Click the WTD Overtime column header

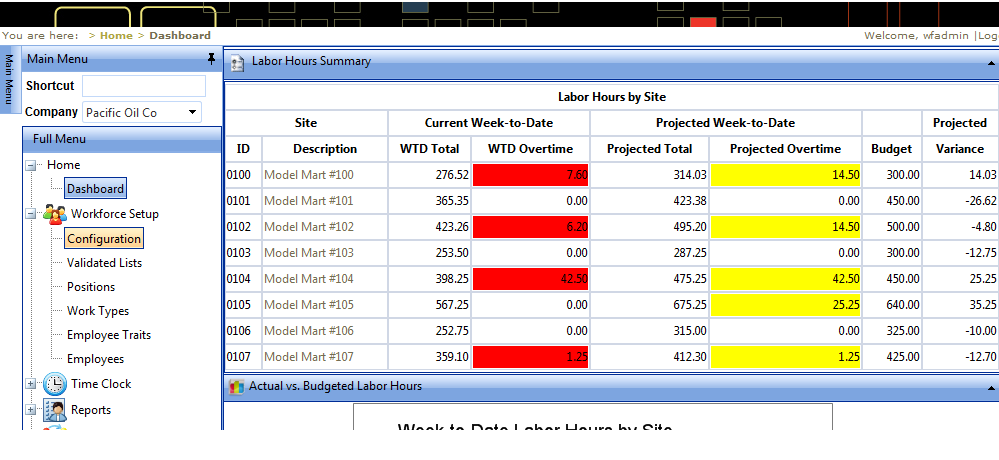click(x=530, y=149)
